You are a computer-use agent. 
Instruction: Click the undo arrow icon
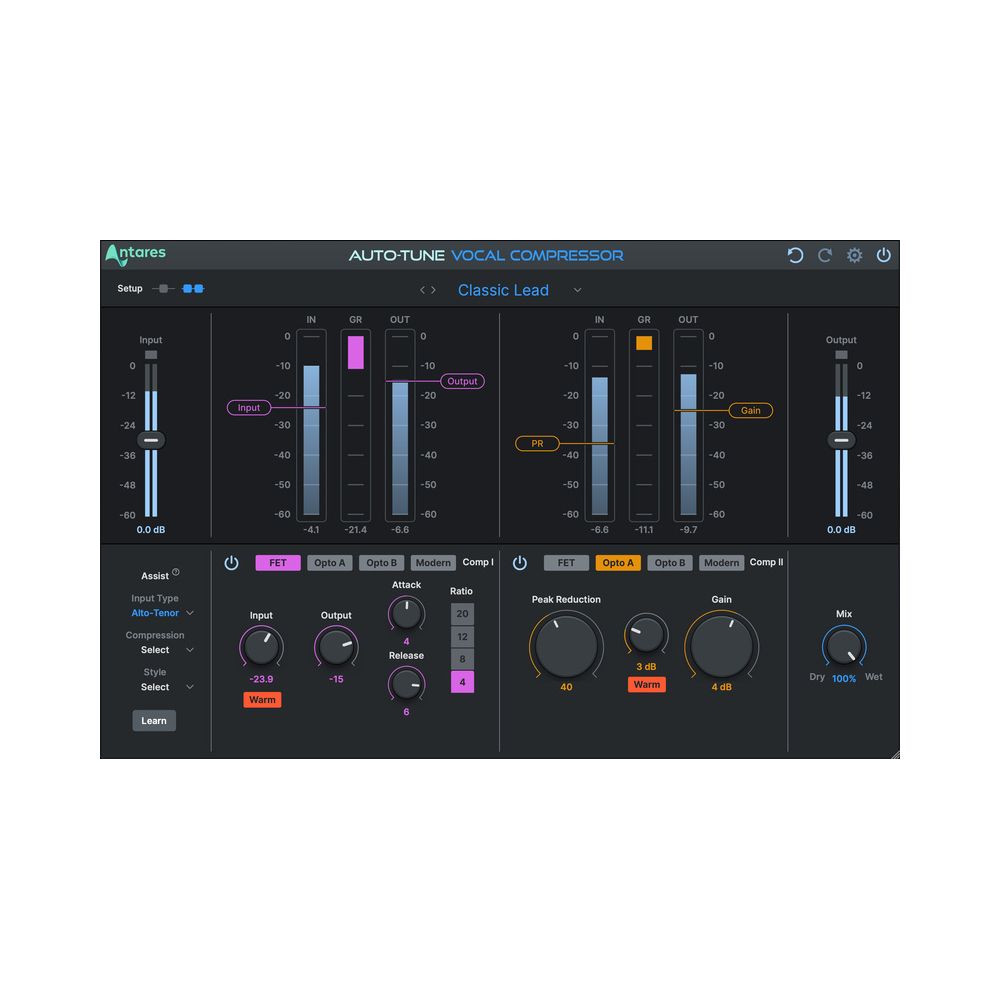795,255
